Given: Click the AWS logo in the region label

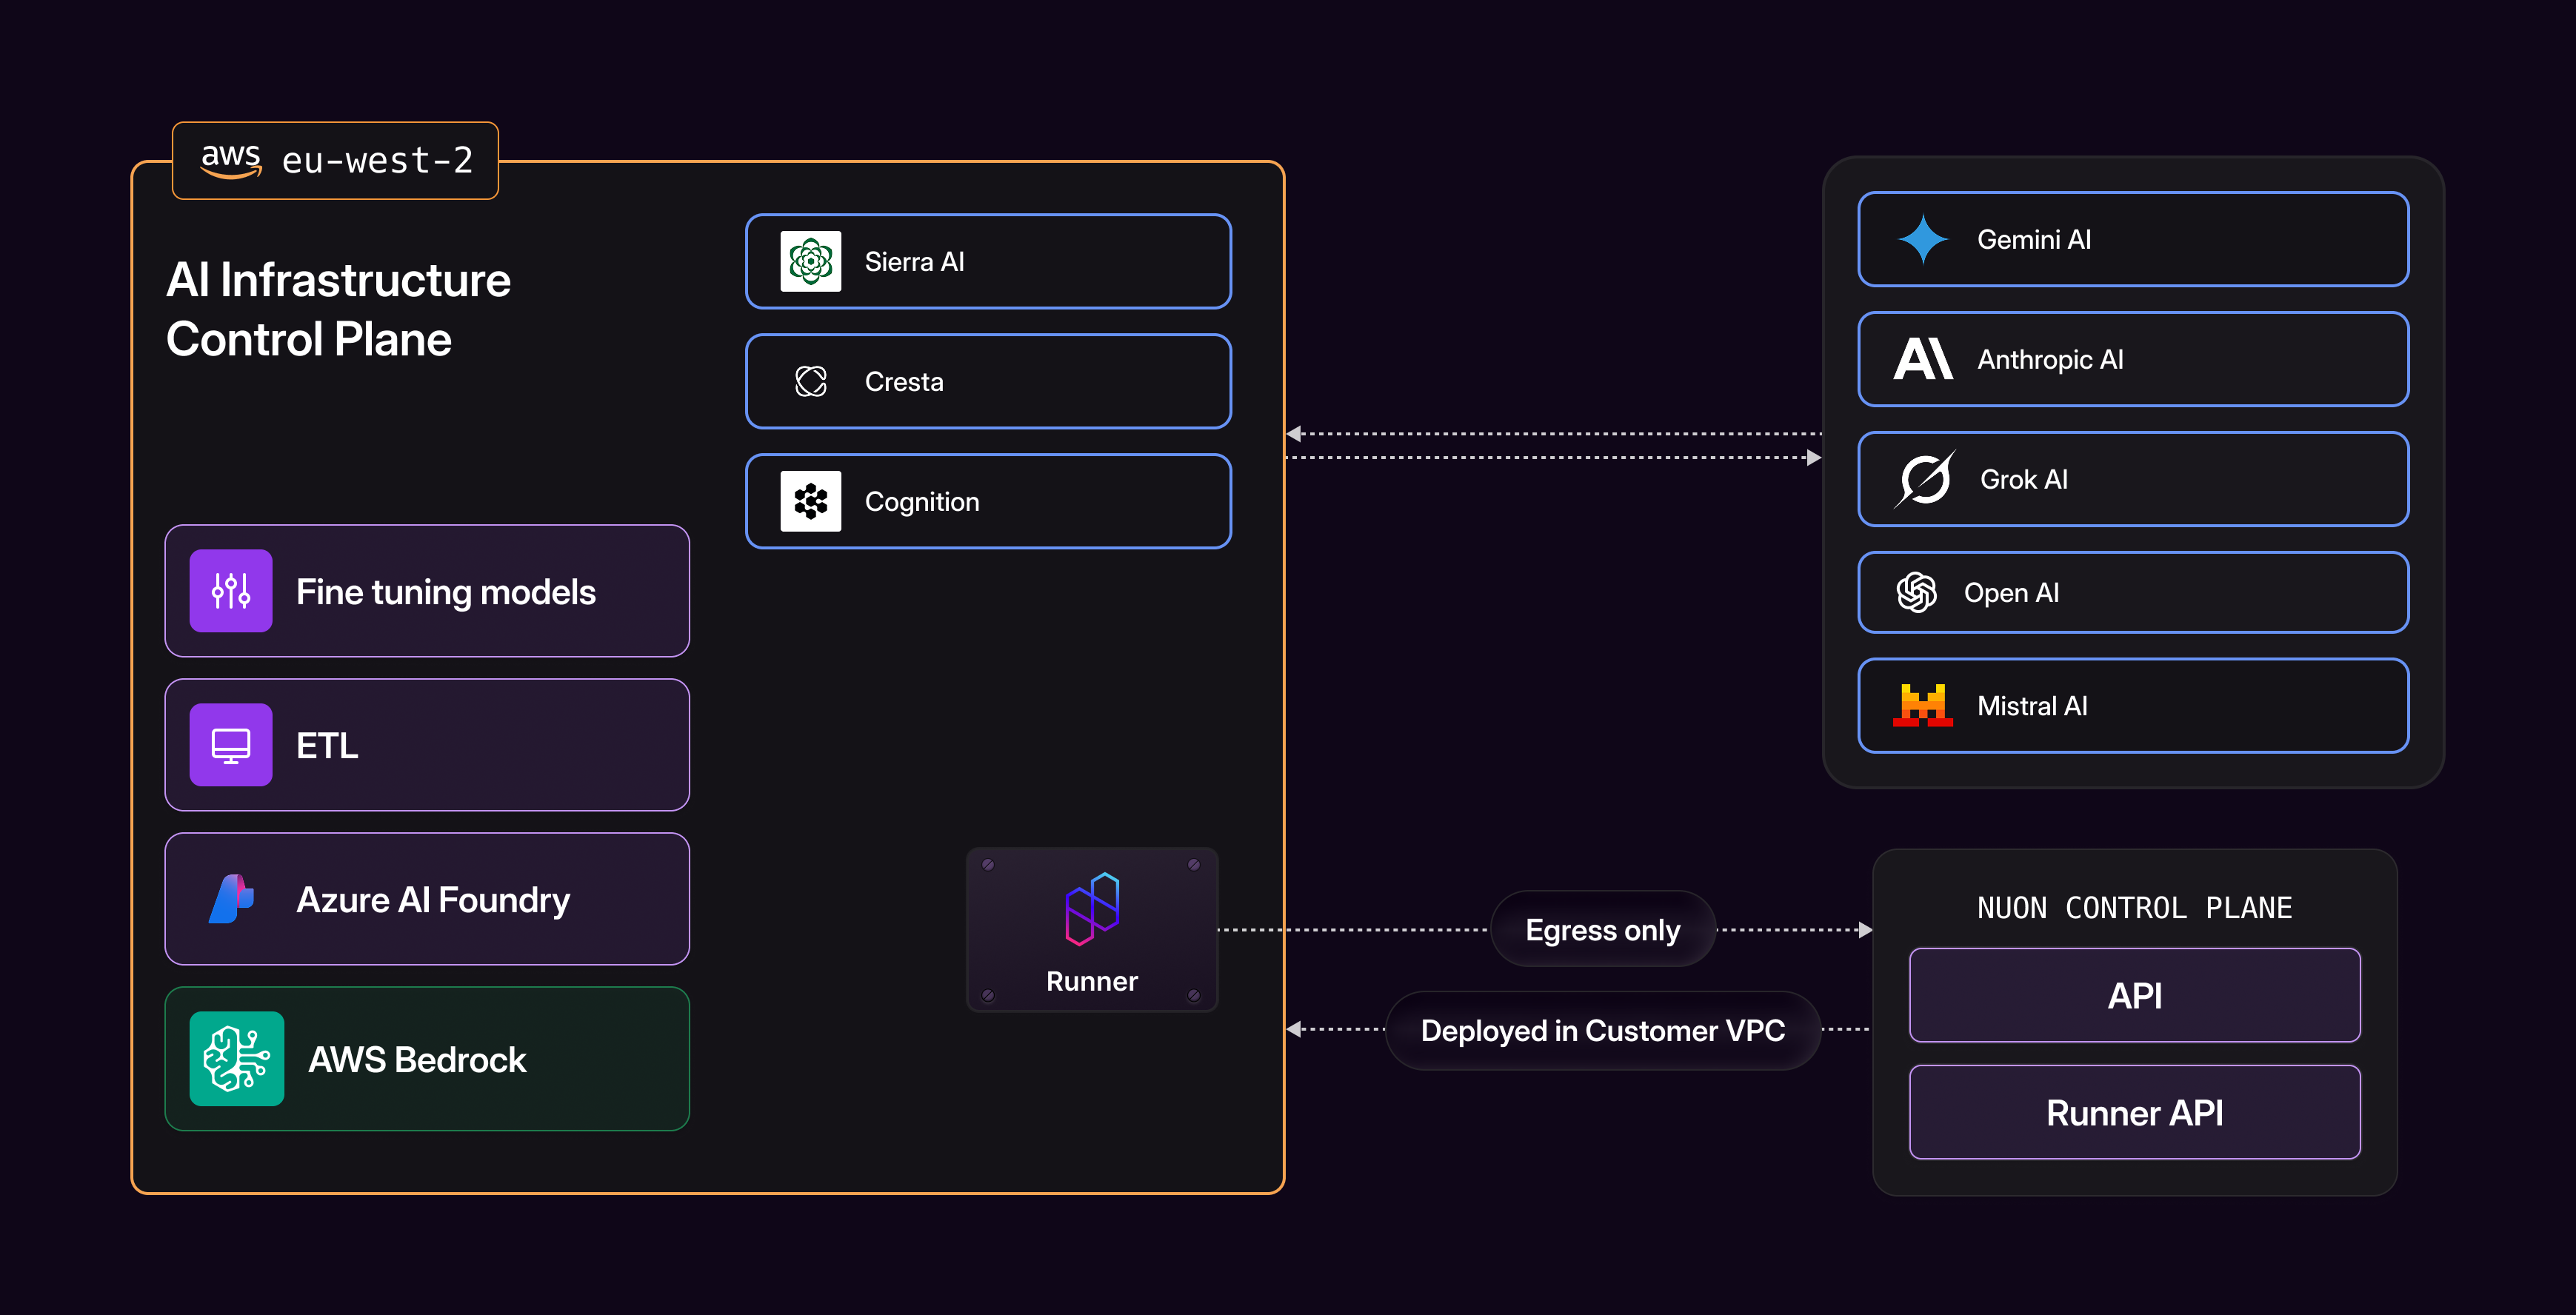Looking at the screenshot, I should (230, 160).
